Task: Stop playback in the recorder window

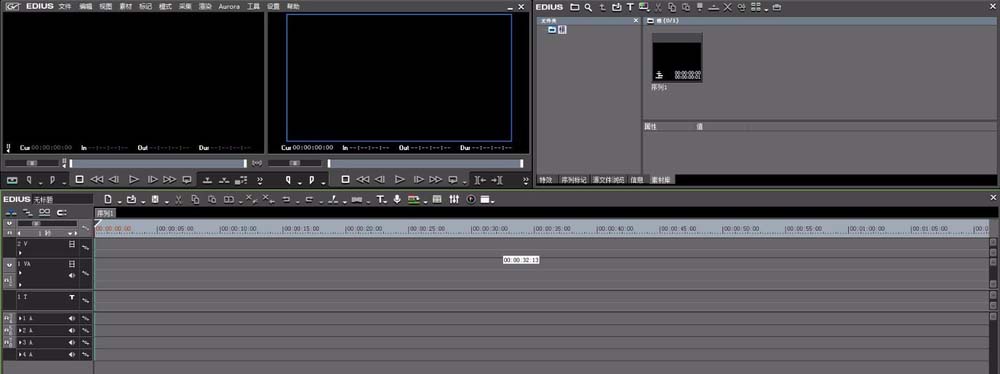Action: click(345, 180)
